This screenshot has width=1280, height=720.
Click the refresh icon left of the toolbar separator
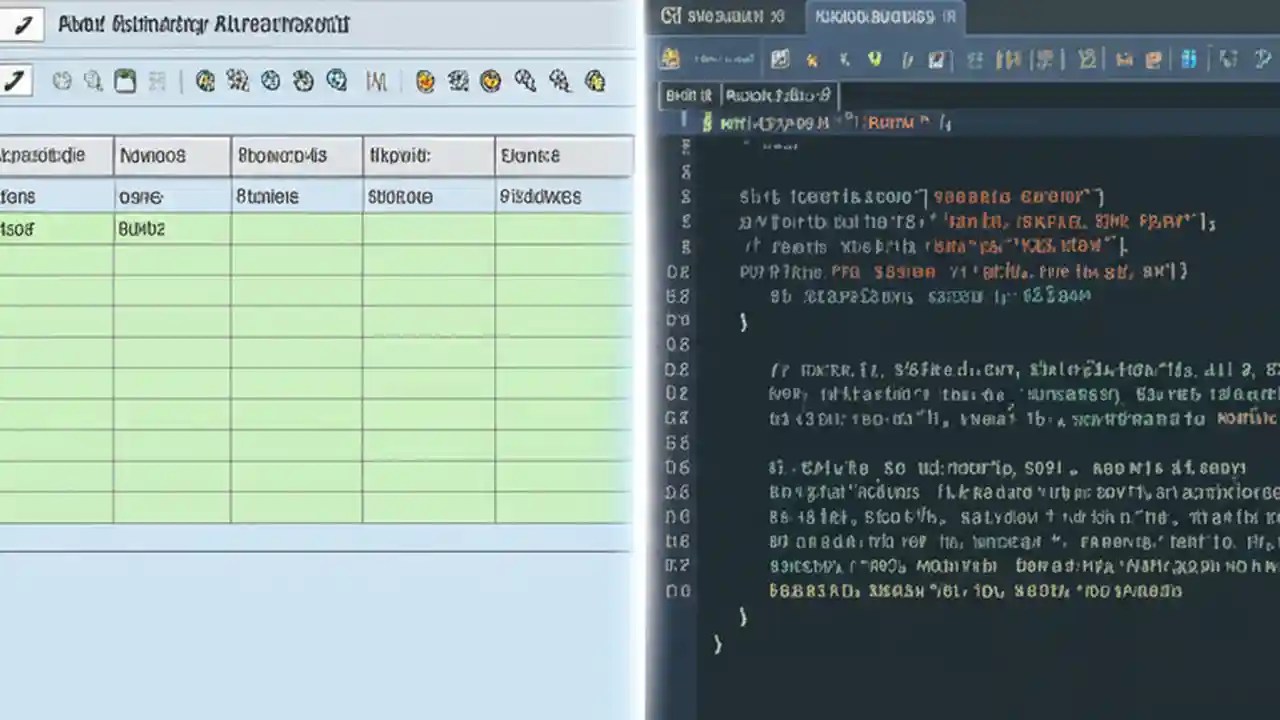coord(62,82)
